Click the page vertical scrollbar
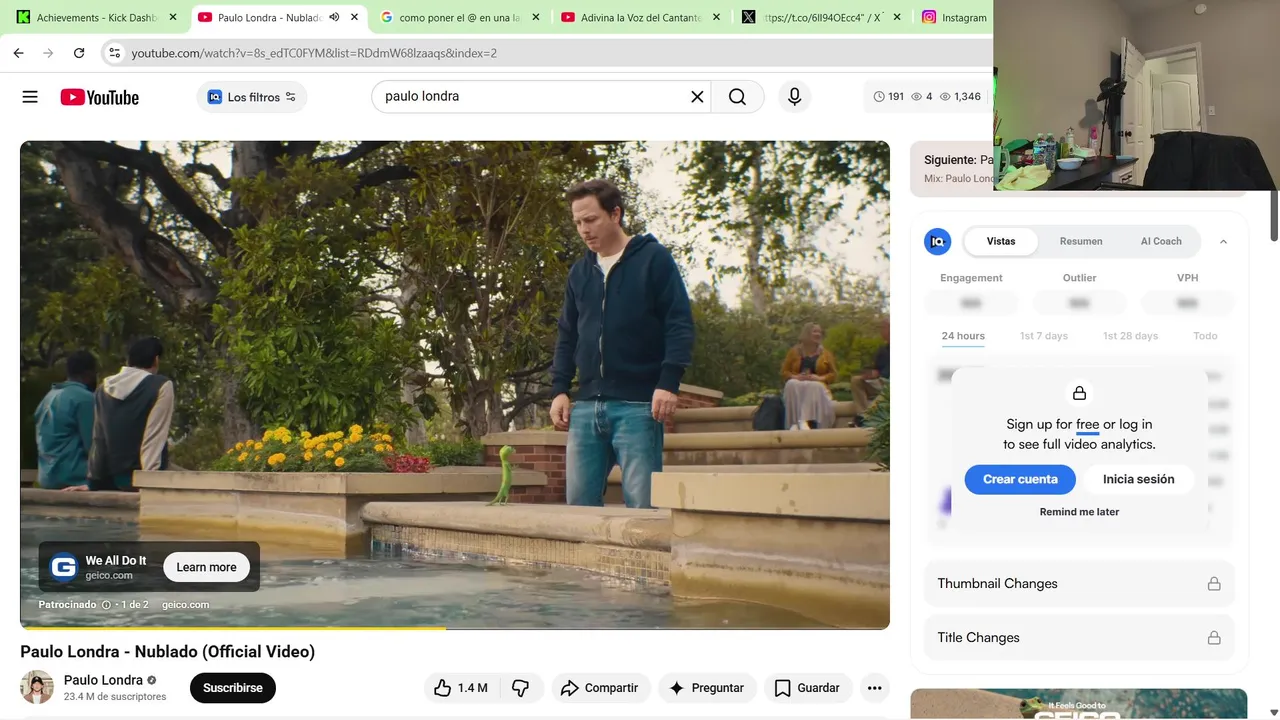Viewport: 1280px width, 720px height. pos(1273,215)
